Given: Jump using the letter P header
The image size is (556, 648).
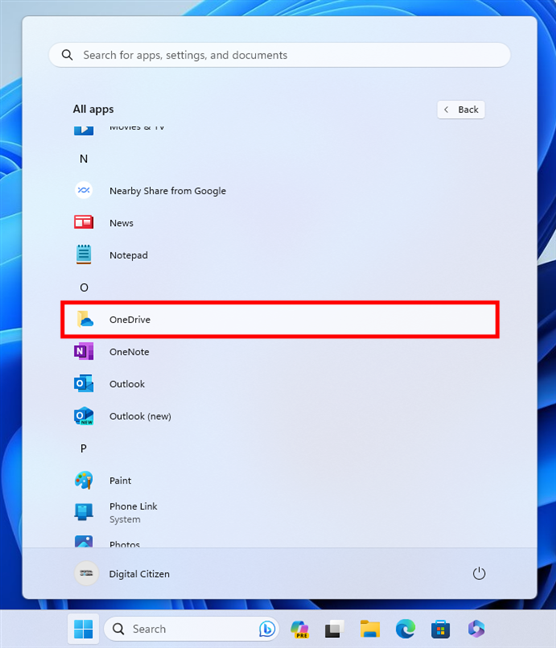Looking at the screenshot, I should click(84, 448).
